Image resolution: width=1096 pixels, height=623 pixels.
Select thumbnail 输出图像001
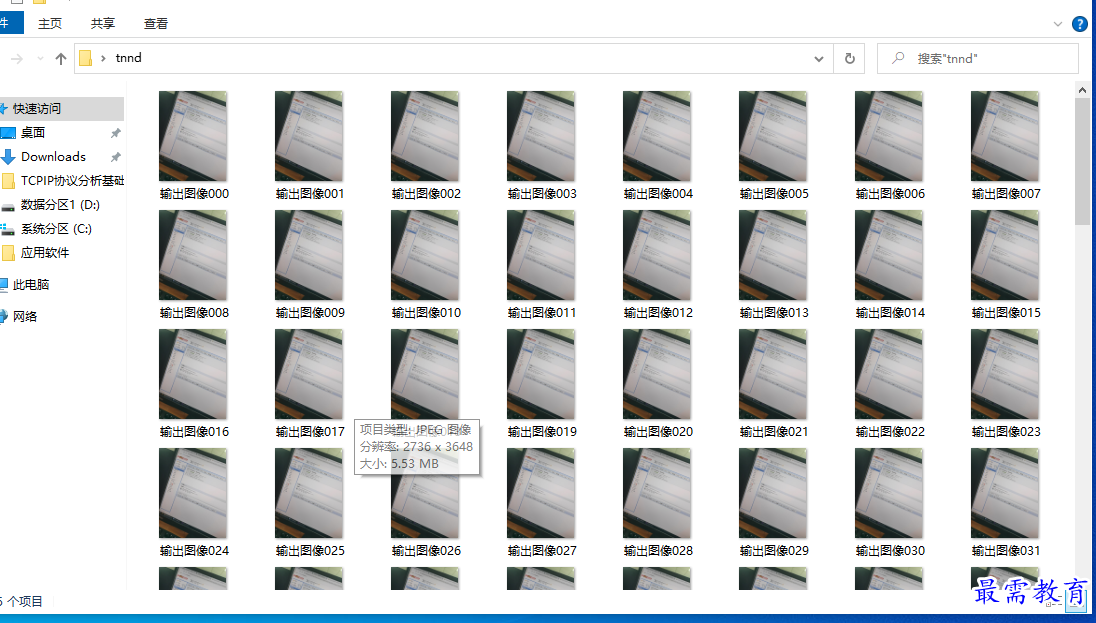coord(309,136)
